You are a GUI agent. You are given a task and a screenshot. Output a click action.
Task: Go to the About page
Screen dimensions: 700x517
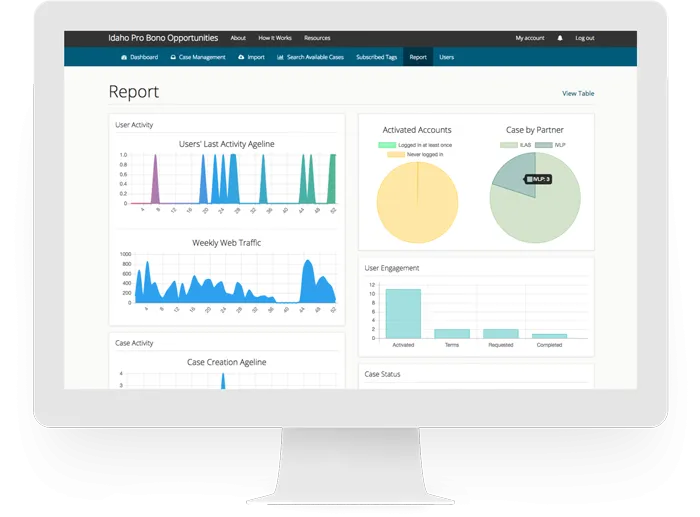[238, 38]
